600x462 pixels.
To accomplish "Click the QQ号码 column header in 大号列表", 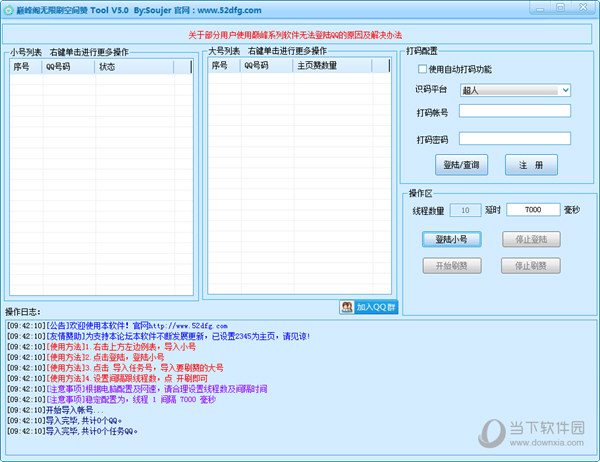I will coord(266,65).
